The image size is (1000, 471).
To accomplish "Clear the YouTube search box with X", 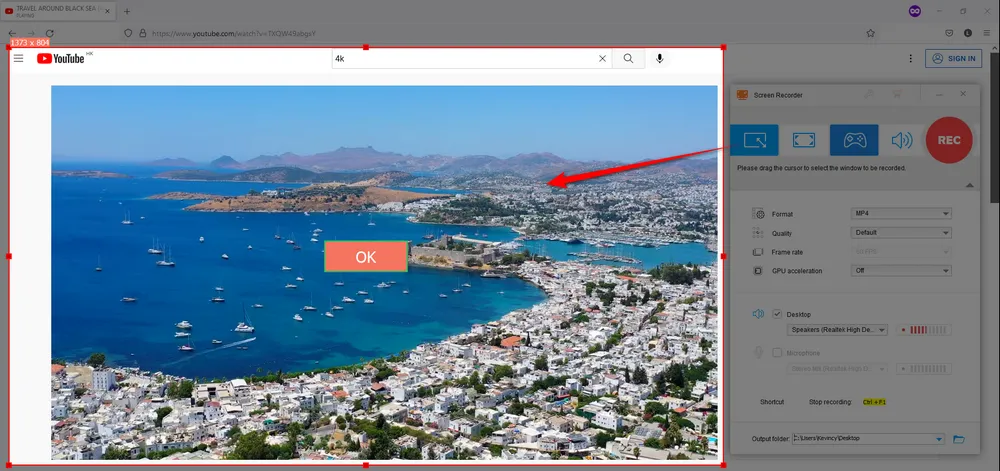I will coord(602,59).
